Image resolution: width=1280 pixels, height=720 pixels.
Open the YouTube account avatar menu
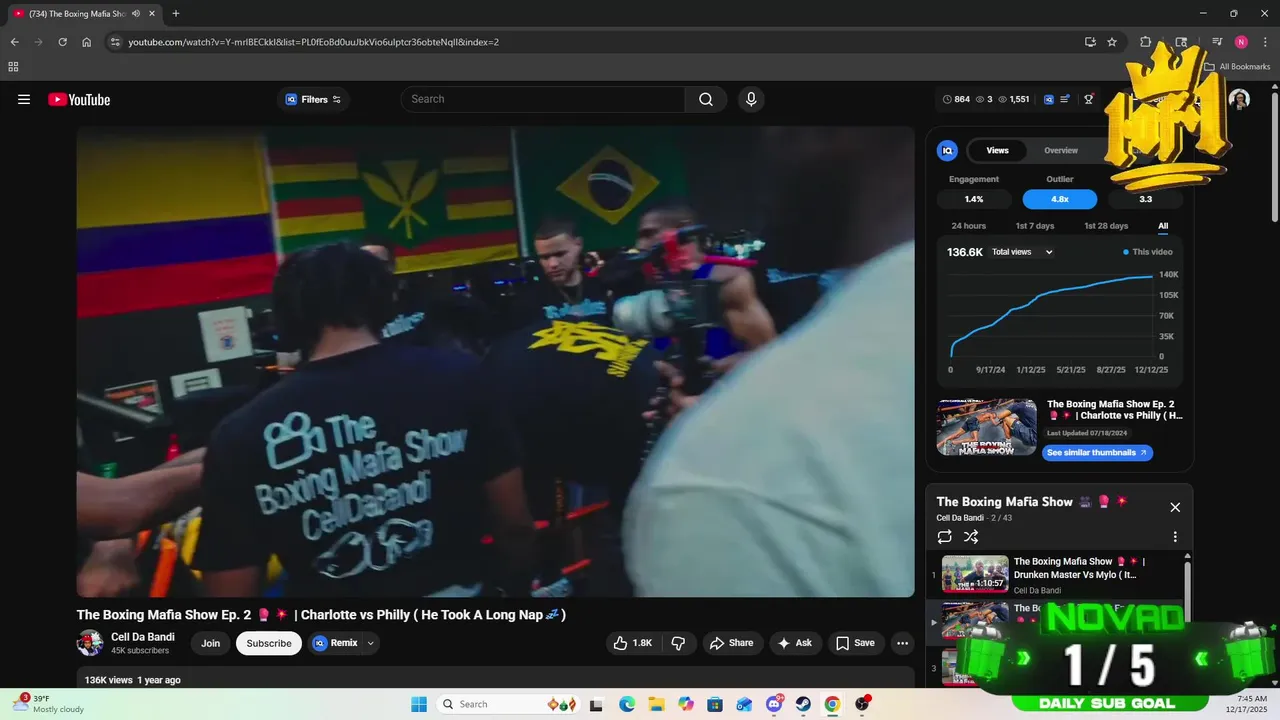point(1239,99)
